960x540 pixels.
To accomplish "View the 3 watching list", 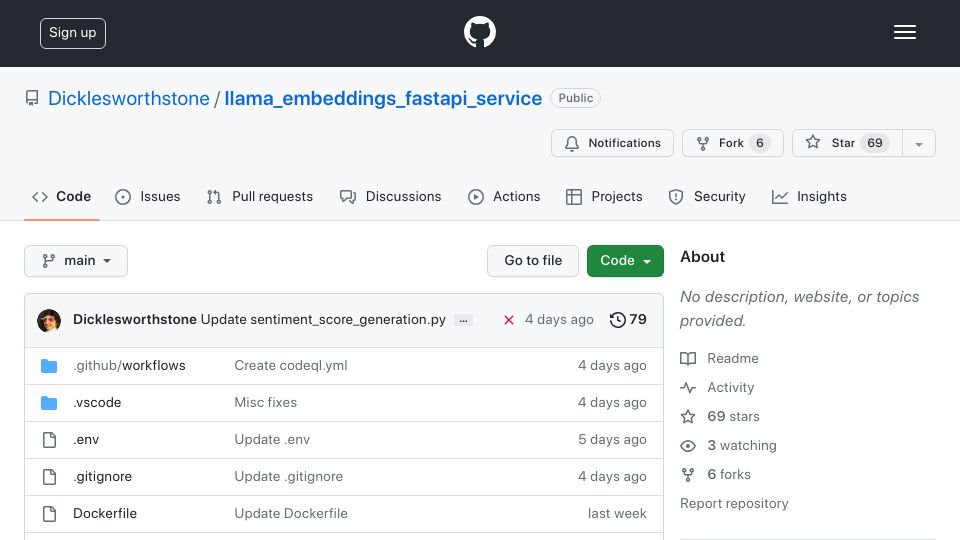I will 729,446.
